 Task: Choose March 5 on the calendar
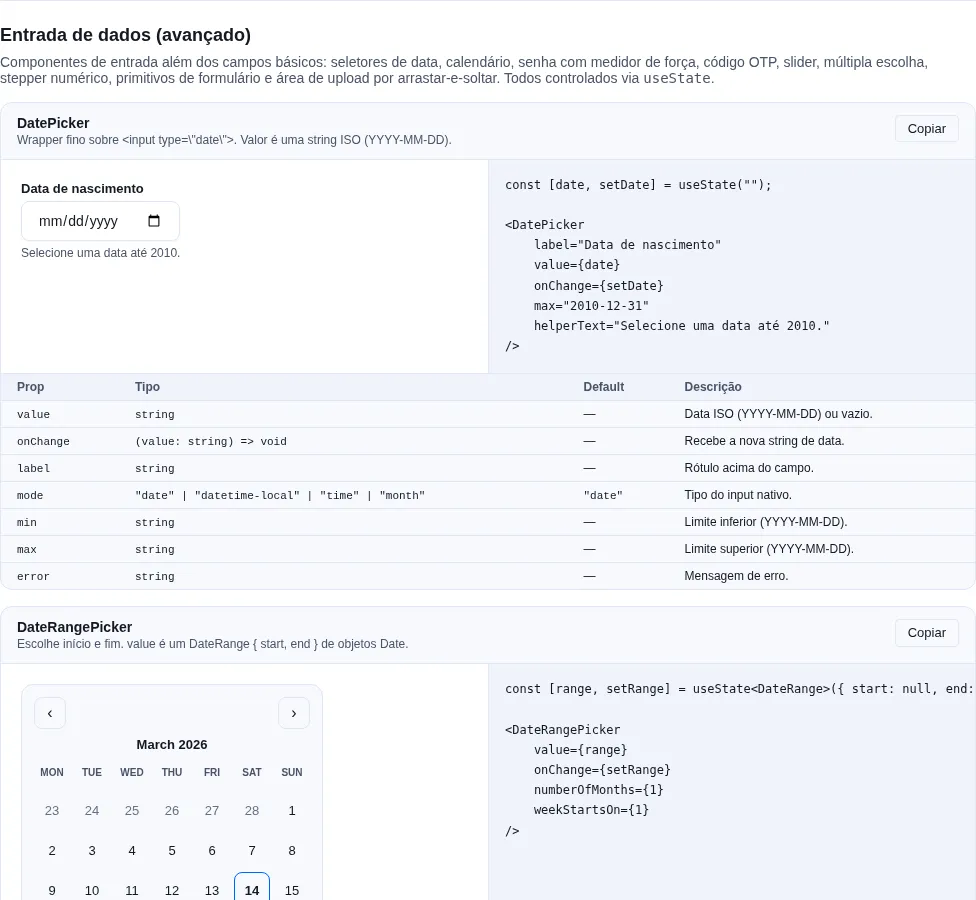point(172,850)
